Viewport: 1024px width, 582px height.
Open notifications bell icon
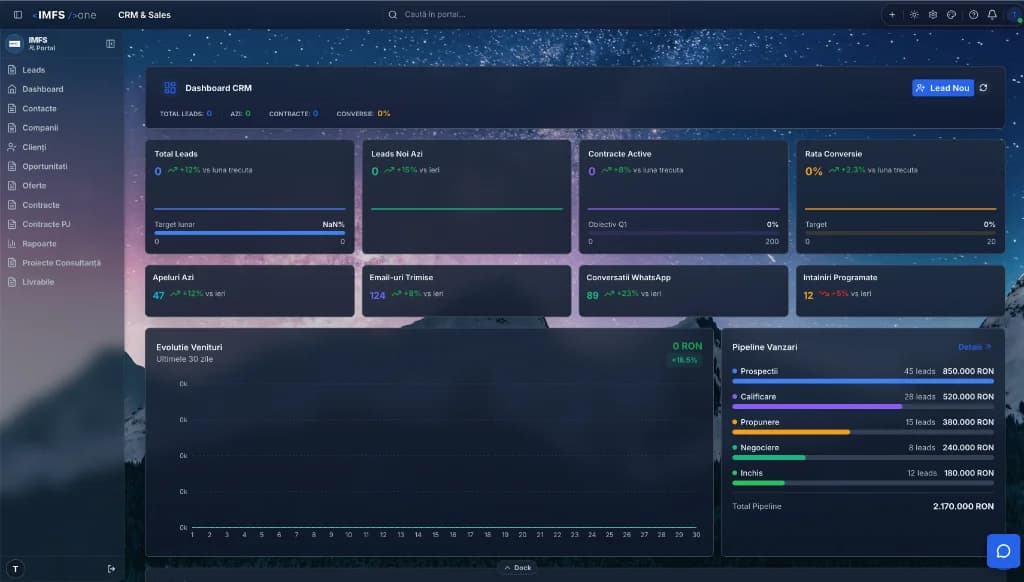pyautogui.click(x=992, y=14)
